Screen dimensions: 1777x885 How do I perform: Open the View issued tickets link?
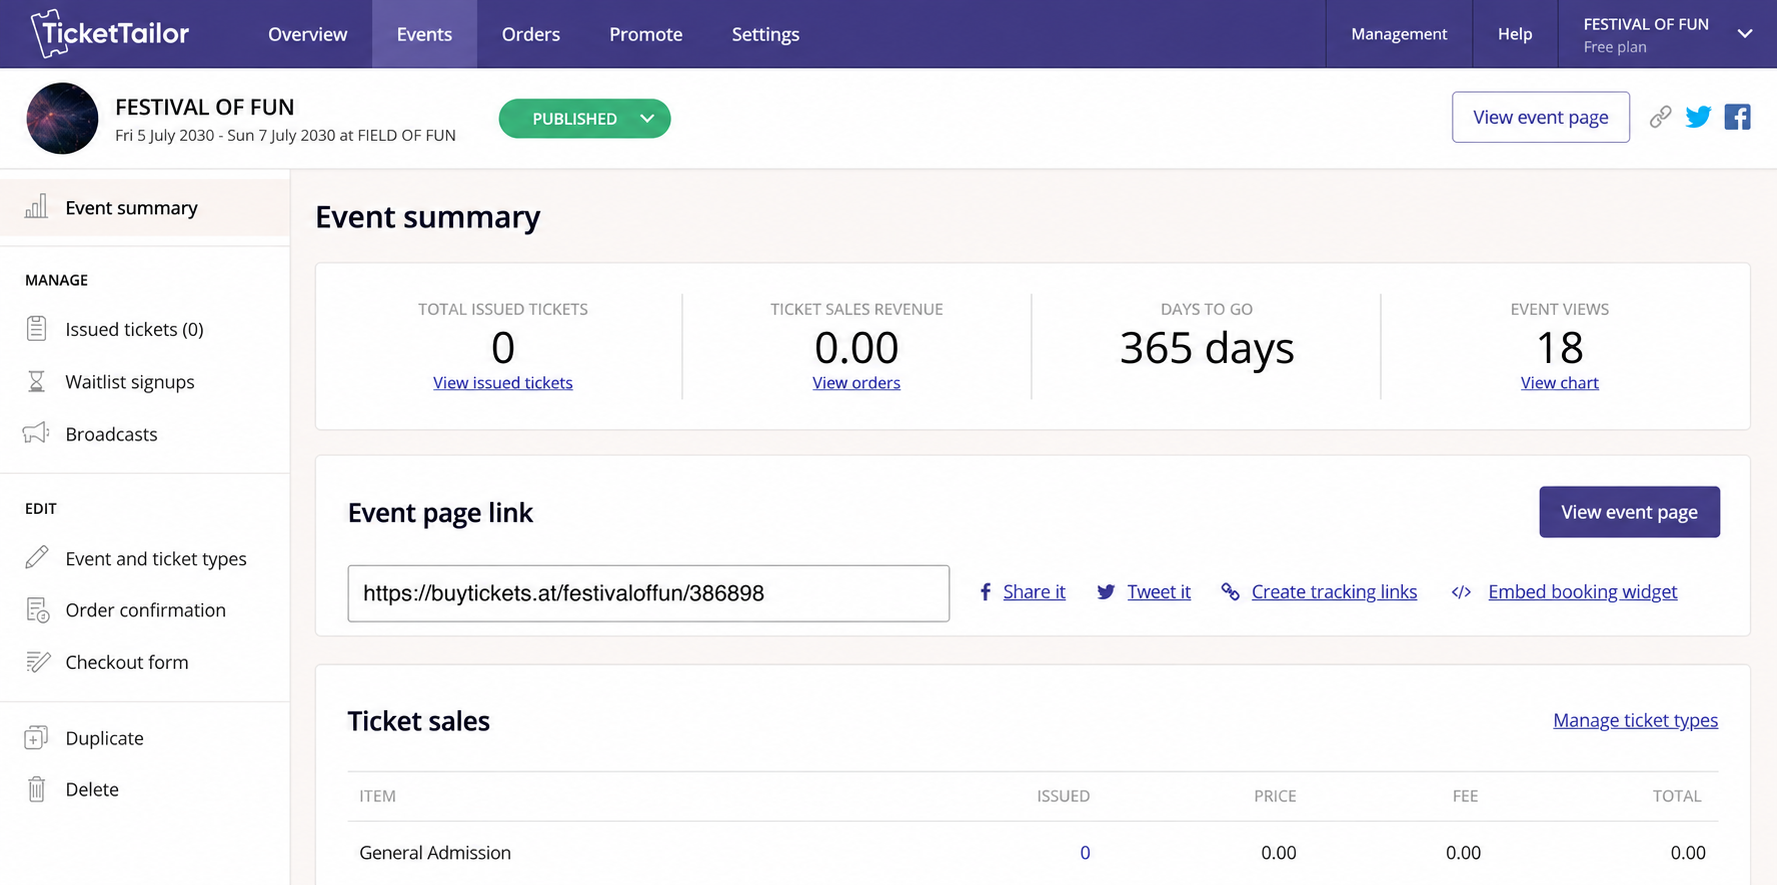click(503, 383)
